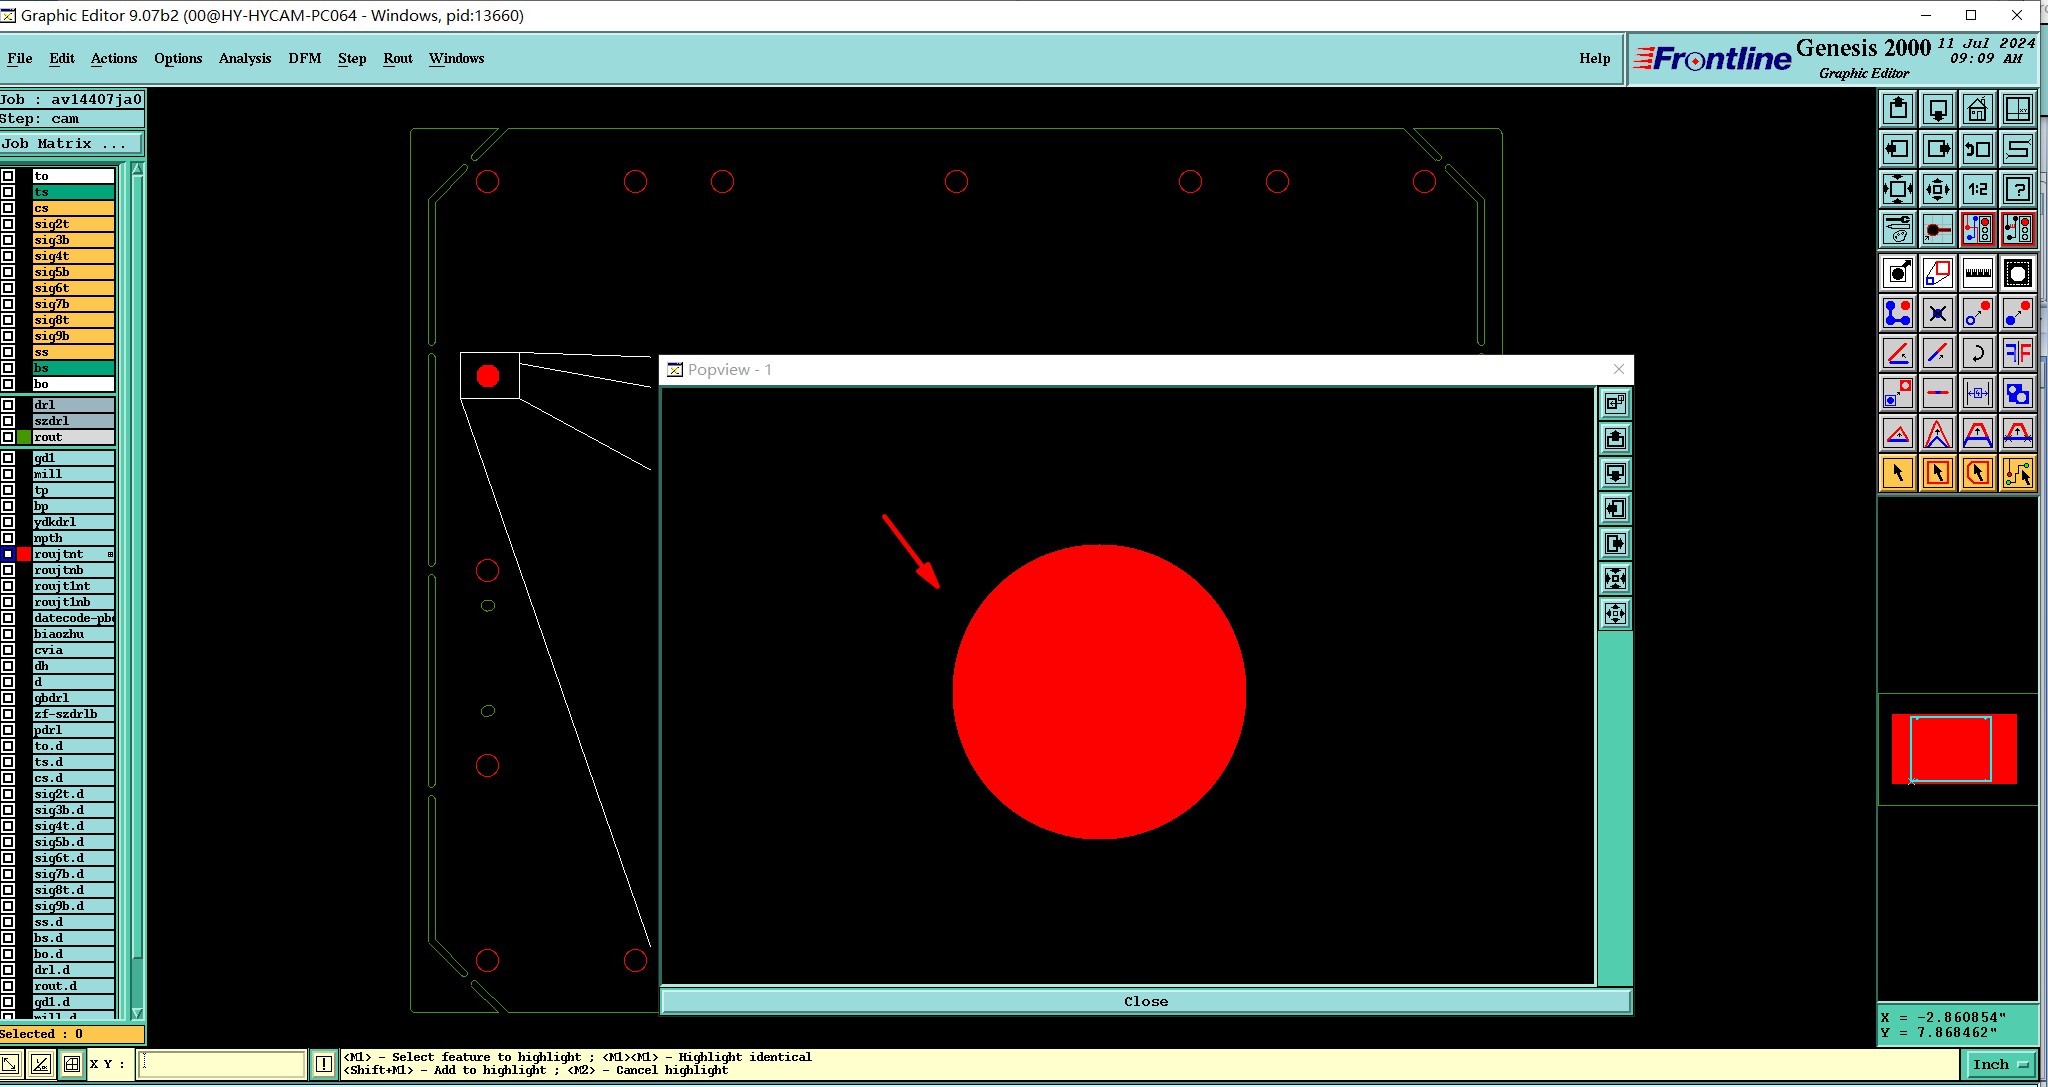Click the 1:2 zoom scale icon
The image size is (2048, 1087).
(x=1977, y=189)
